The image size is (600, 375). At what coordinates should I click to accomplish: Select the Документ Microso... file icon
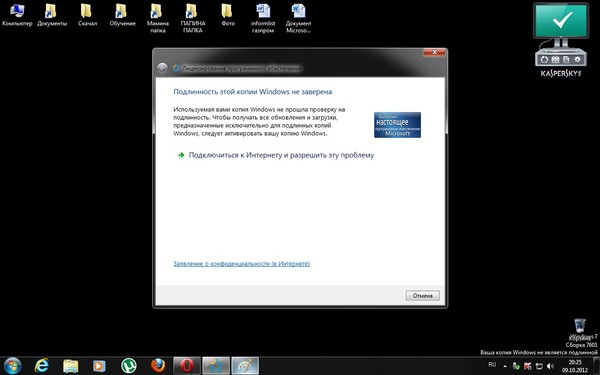(298, 18)
